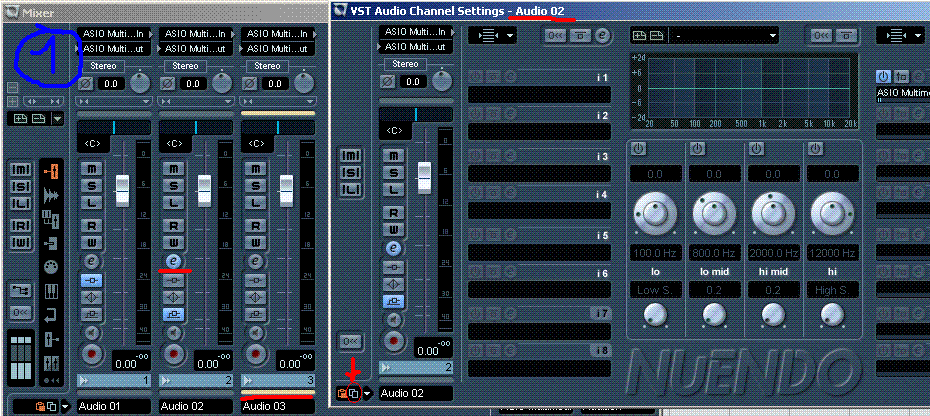Global Write all automation in Mixer
Image resolution: width=930 pixels, height=416 pixels.
21,243
